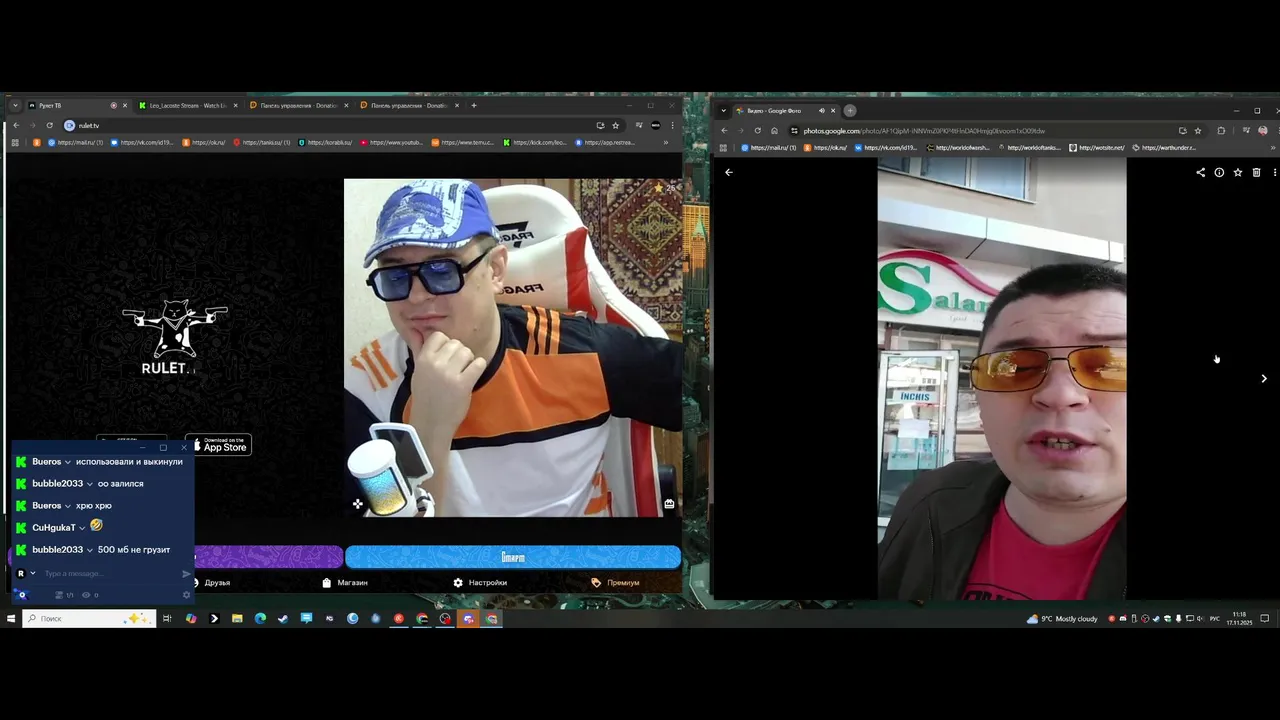
Task: Expand CuHgukaT user menu in chat
Action: coord(82,528)
